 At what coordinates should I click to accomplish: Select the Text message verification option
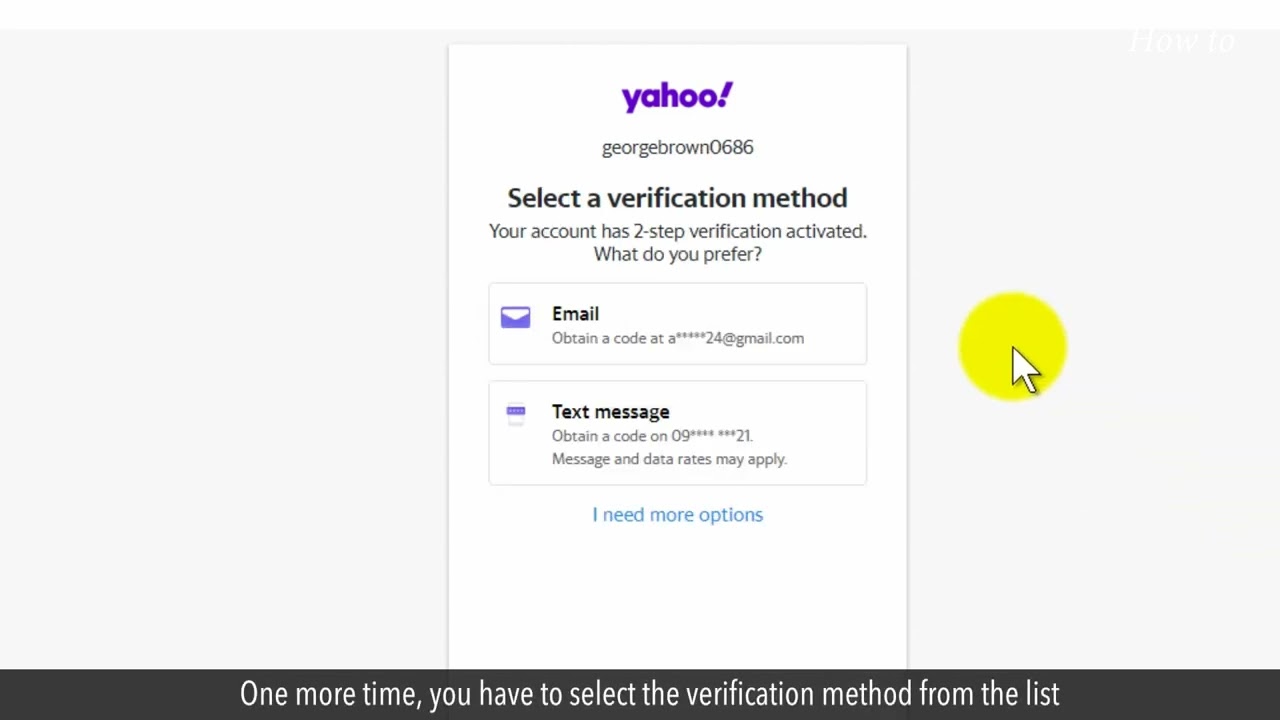coord(677,433)
